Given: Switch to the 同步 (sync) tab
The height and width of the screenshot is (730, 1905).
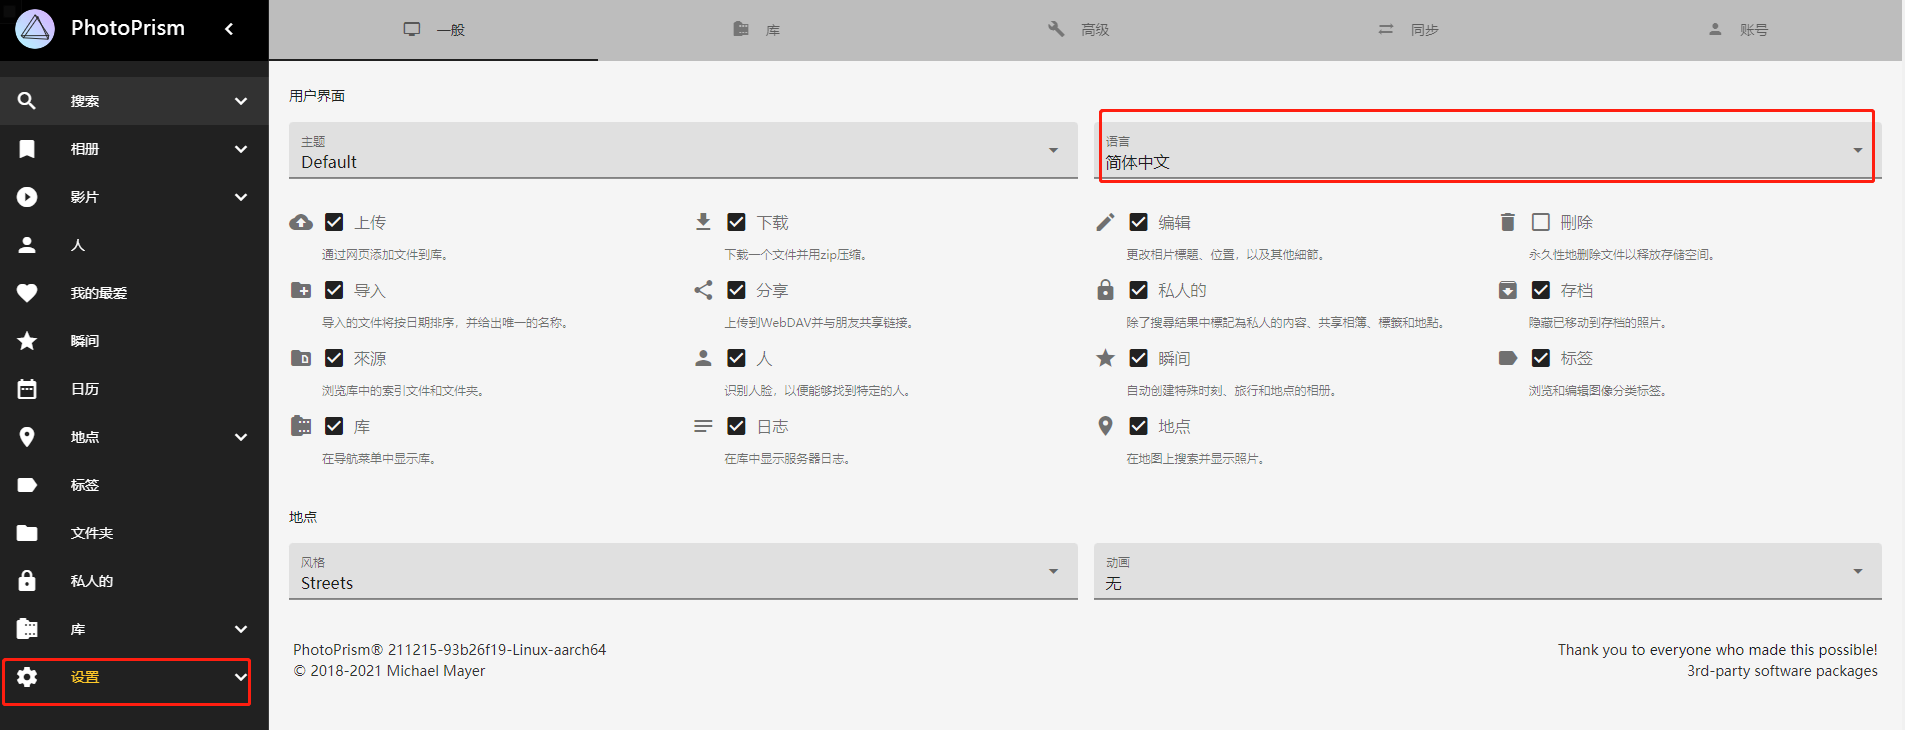Looking at the screenshot, I should [1408, 30].
